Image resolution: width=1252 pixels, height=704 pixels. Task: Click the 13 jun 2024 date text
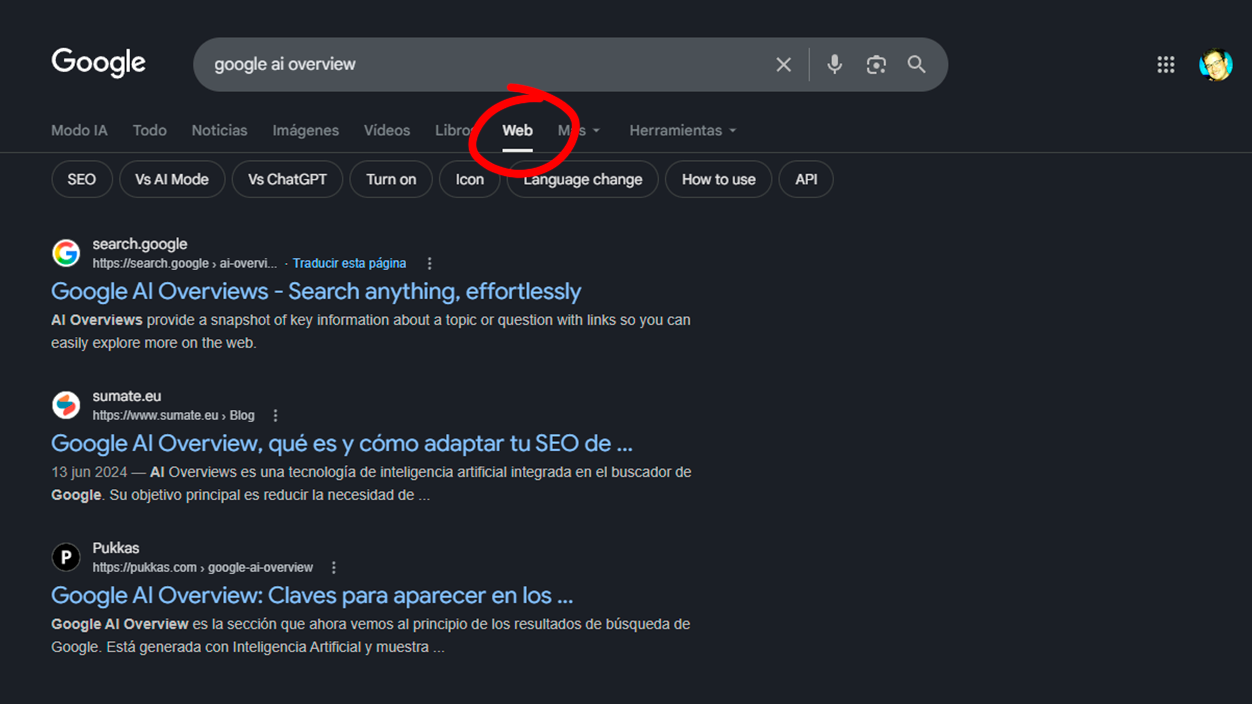coord(89,472)
